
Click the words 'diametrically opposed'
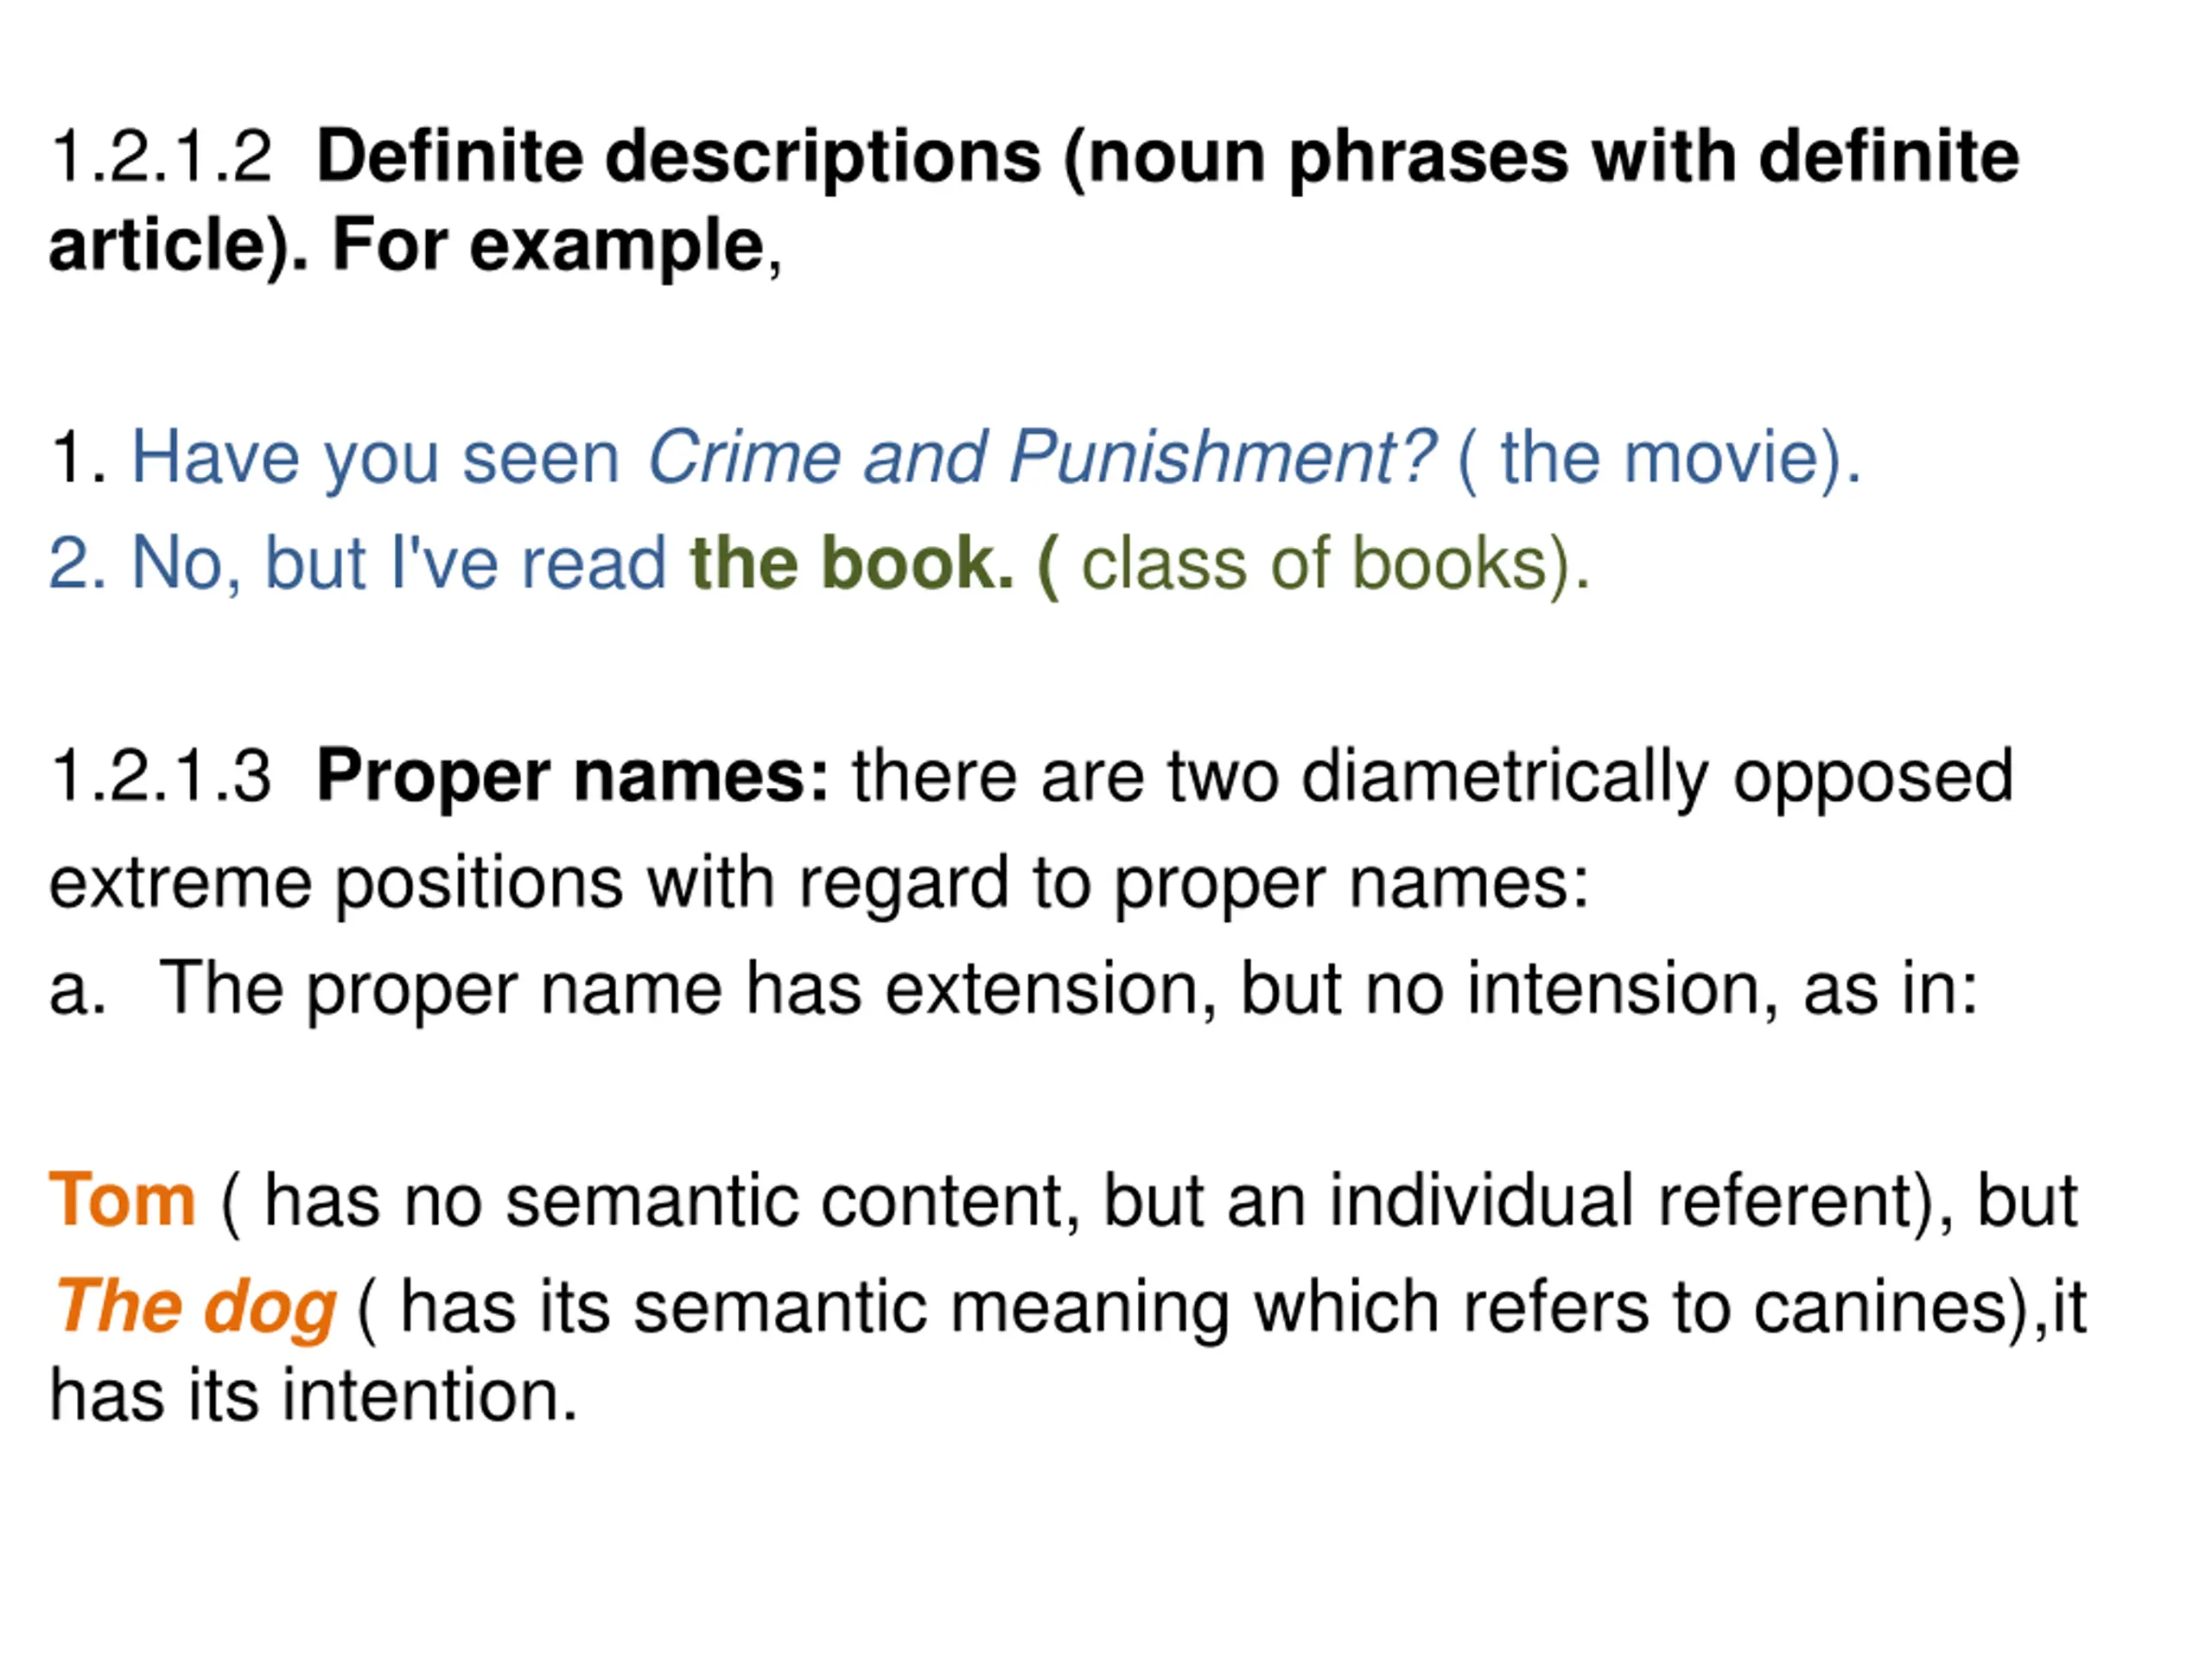[1657, 777]
